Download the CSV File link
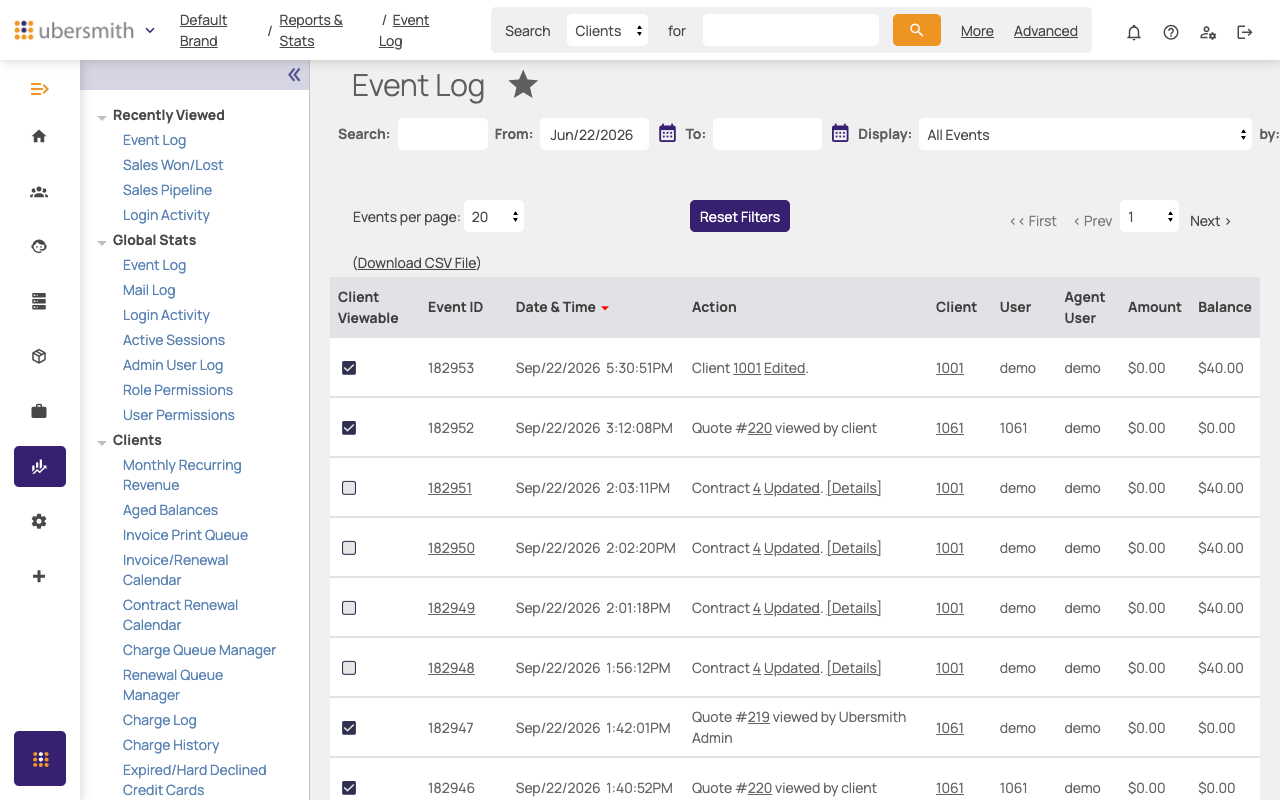The height and width of the screenshot is (800, 1280). (417, 263)
